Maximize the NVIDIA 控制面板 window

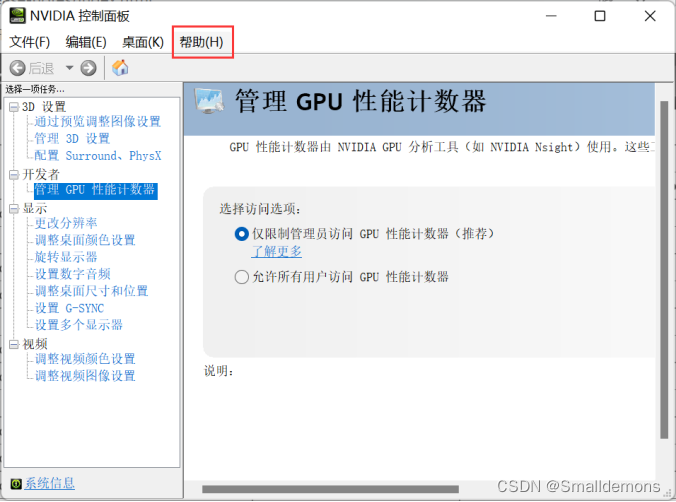pos(600,16)
